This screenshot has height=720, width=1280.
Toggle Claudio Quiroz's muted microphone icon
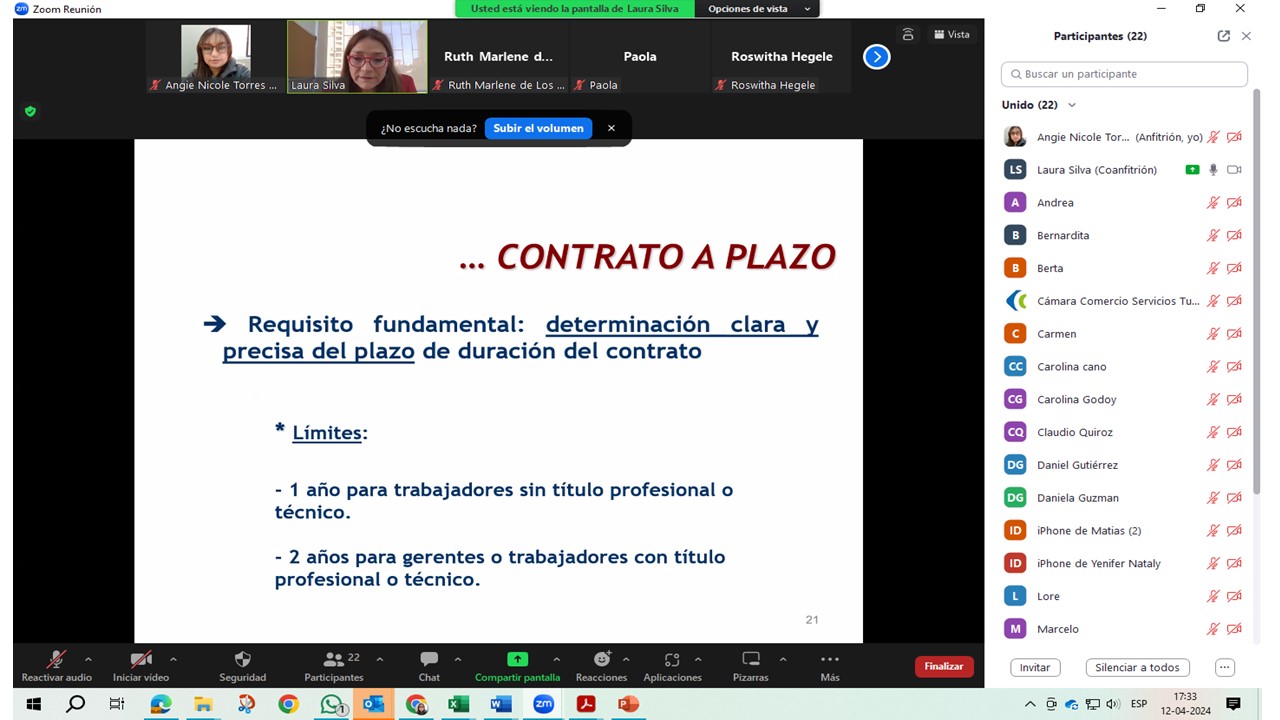coord(1213,432)
